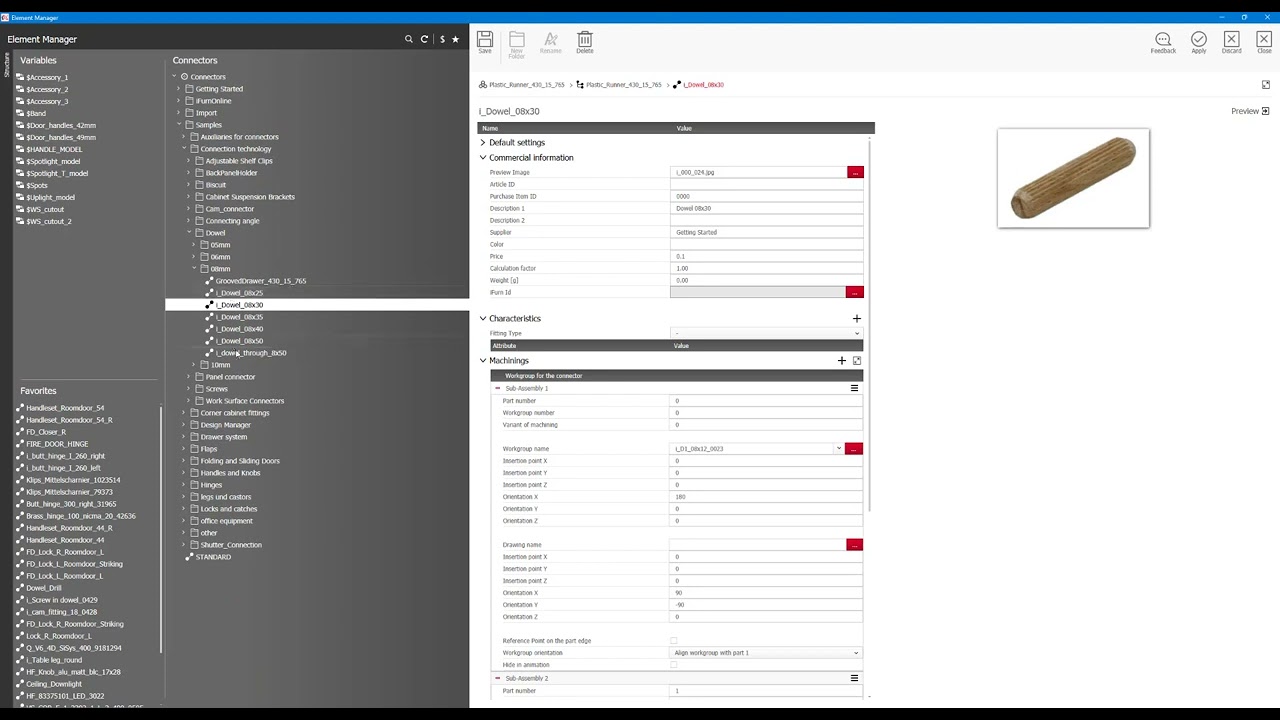Image resolution: width=1280 pixels, height=720 pixels.
Task: Click the New Folder toolbar icon
Action: (517, 44)
